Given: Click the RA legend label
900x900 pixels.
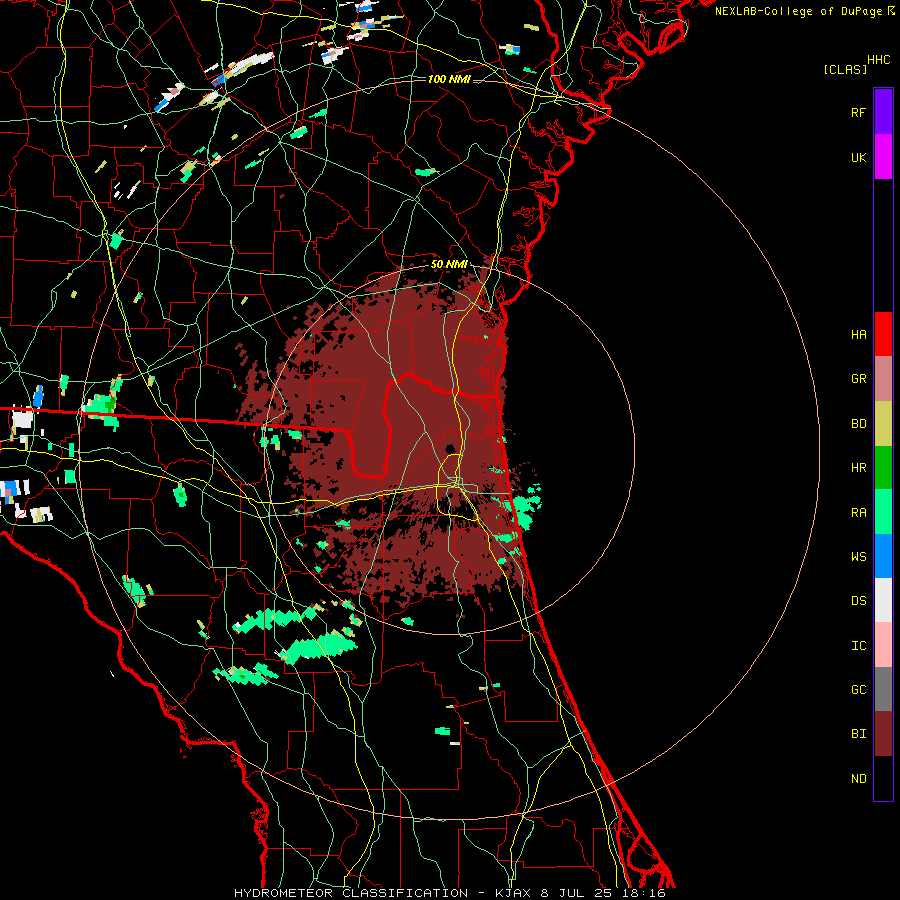Looking at the screenshot, I should 859,513.
